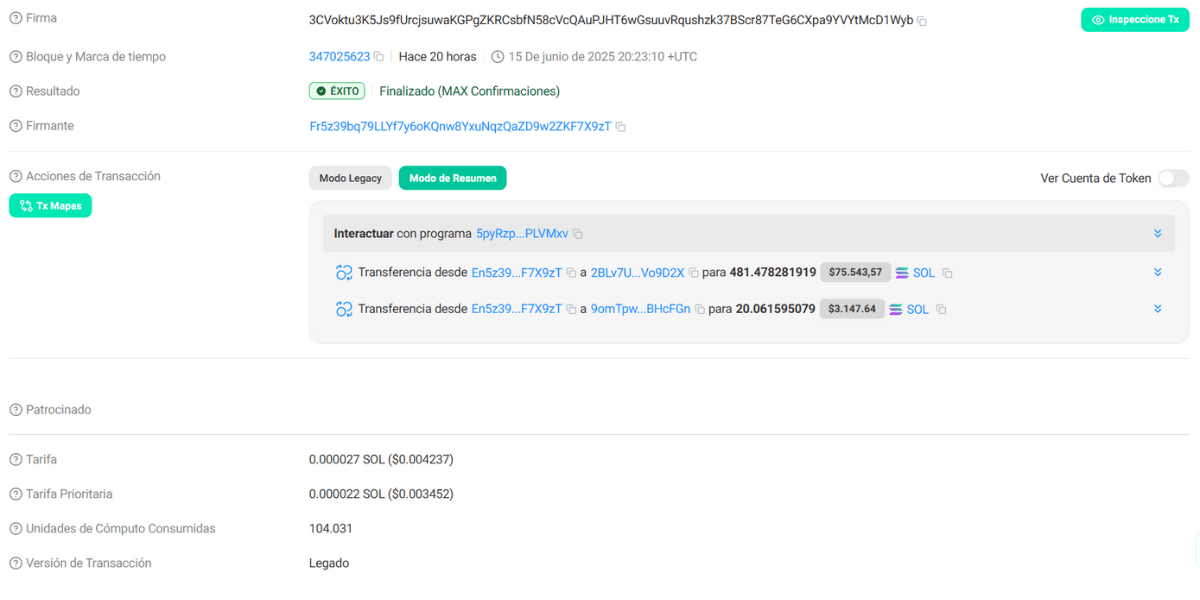The height and width of the screenshot is (600, 1200).
Task: Copy block number 347025623
Action: click(379, 57)
